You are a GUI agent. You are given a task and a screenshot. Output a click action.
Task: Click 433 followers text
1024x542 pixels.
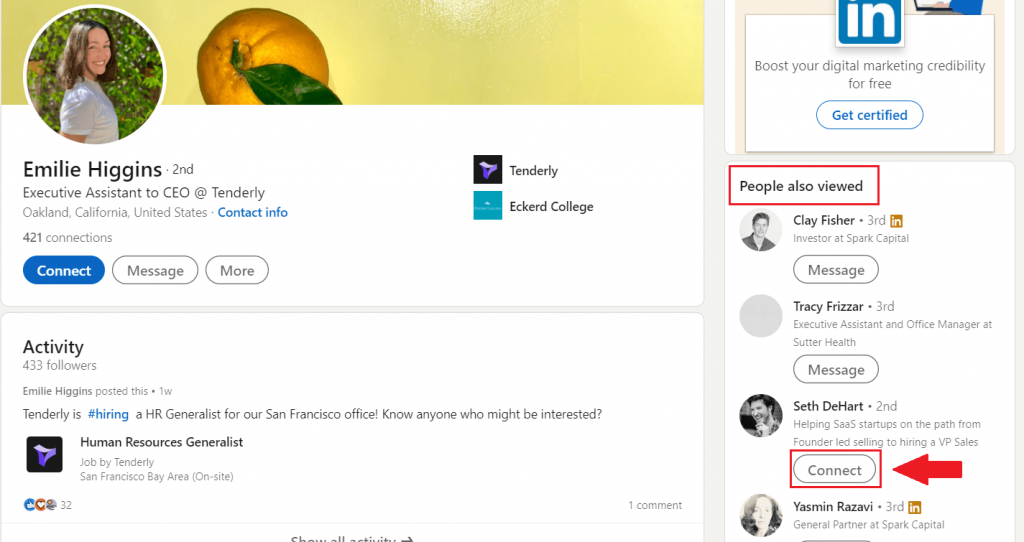point(59,366)
